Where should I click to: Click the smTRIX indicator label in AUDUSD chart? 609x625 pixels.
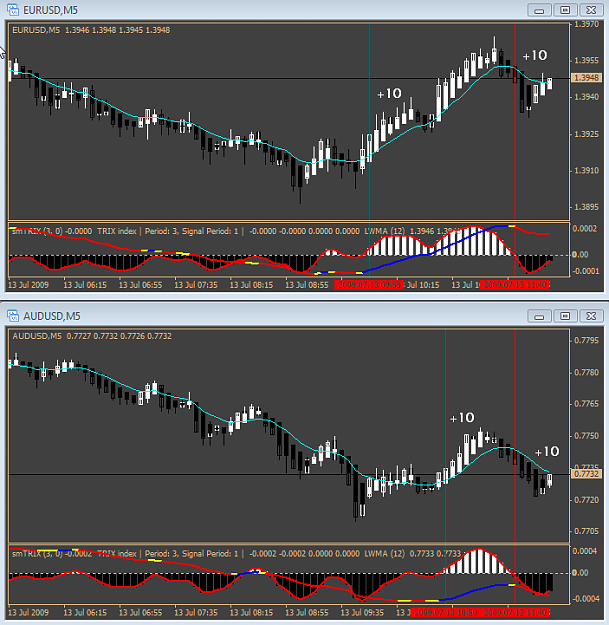coord(52,554)
